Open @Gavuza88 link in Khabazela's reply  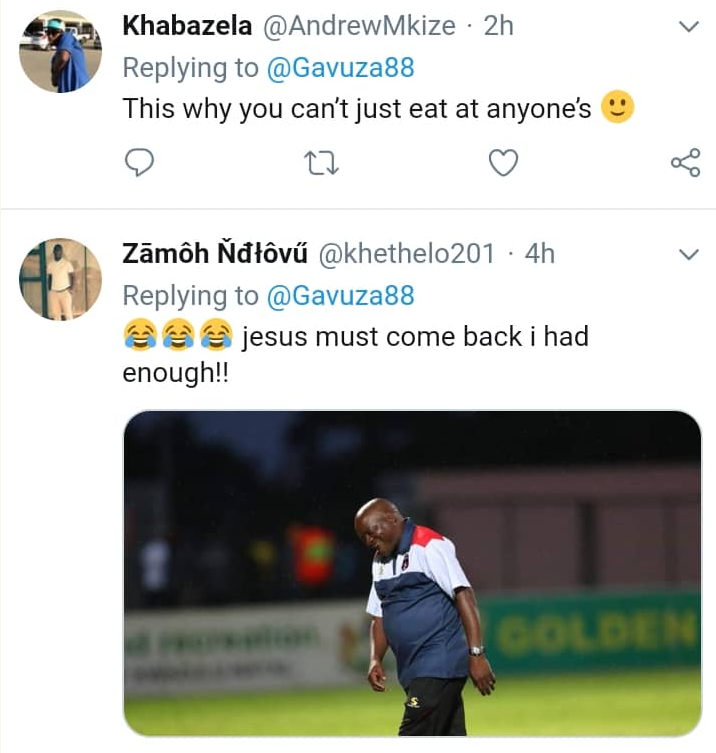tap(339, 68)
